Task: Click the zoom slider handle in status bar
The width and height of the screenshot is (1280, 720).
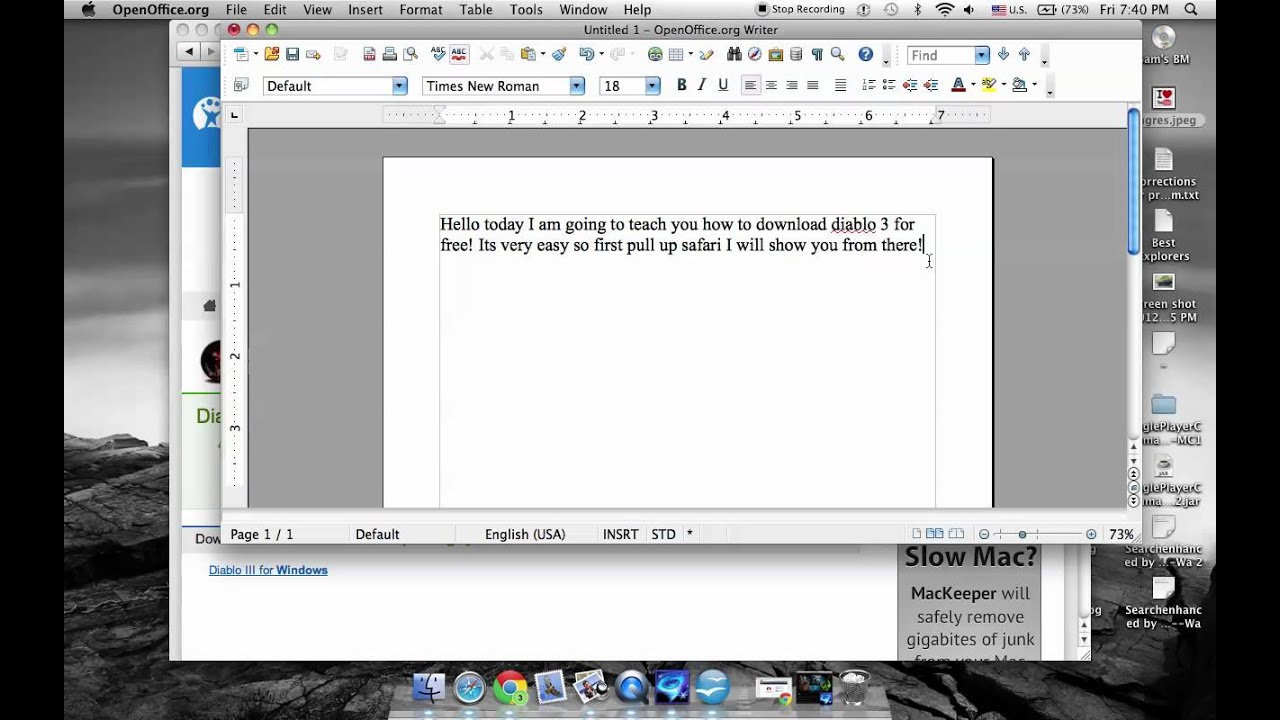Action: click(x=1022, y=534)
